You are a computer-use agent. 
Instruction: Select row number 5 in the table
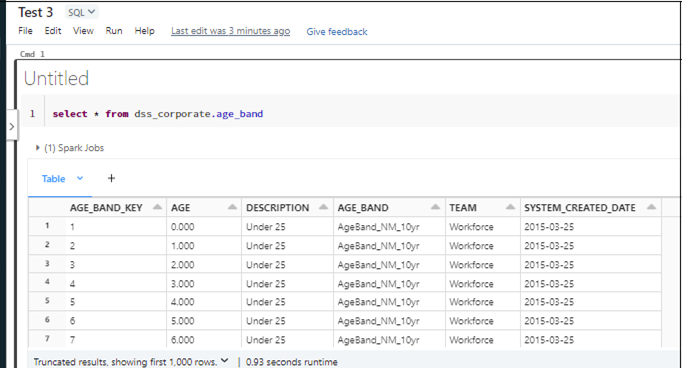pos(47,301)
